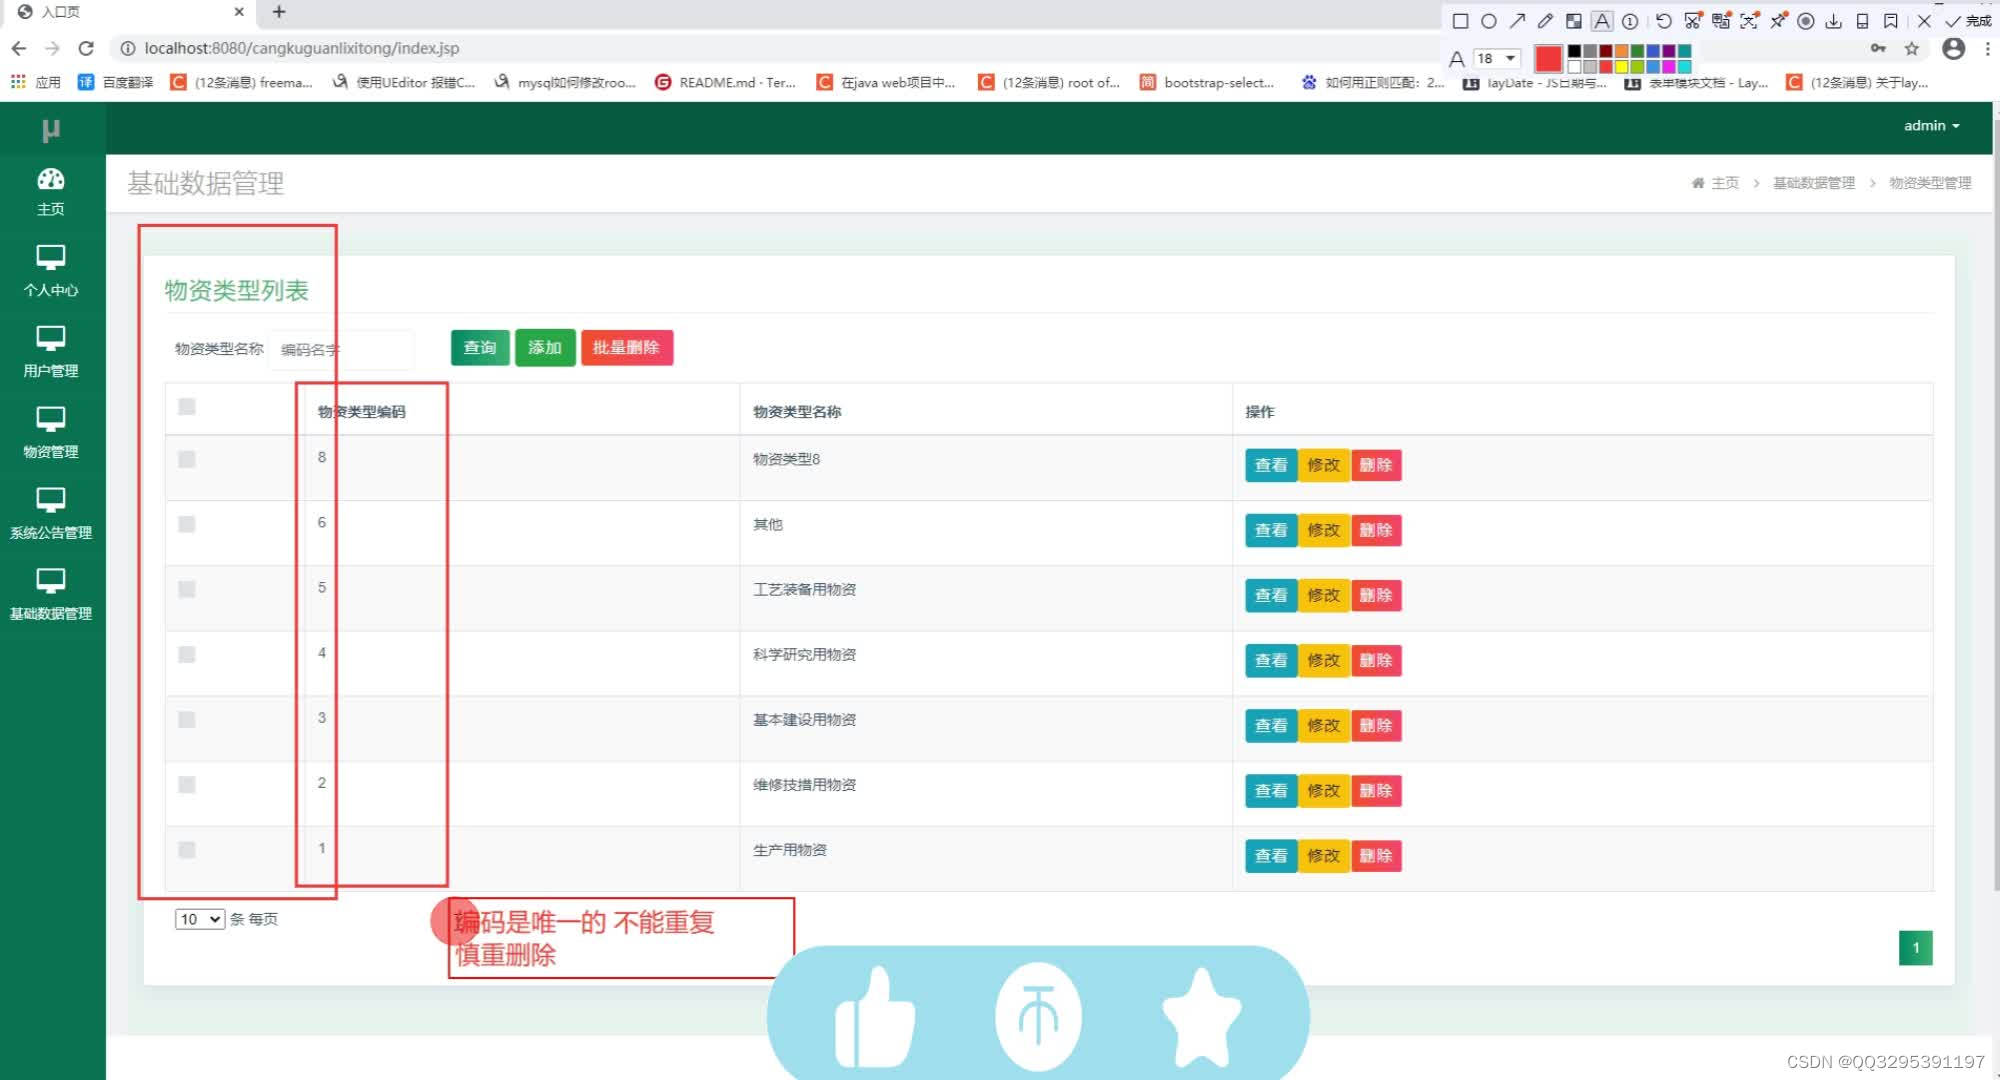
Task: Select the mosaic blur tool
Action: [1573, 21]
